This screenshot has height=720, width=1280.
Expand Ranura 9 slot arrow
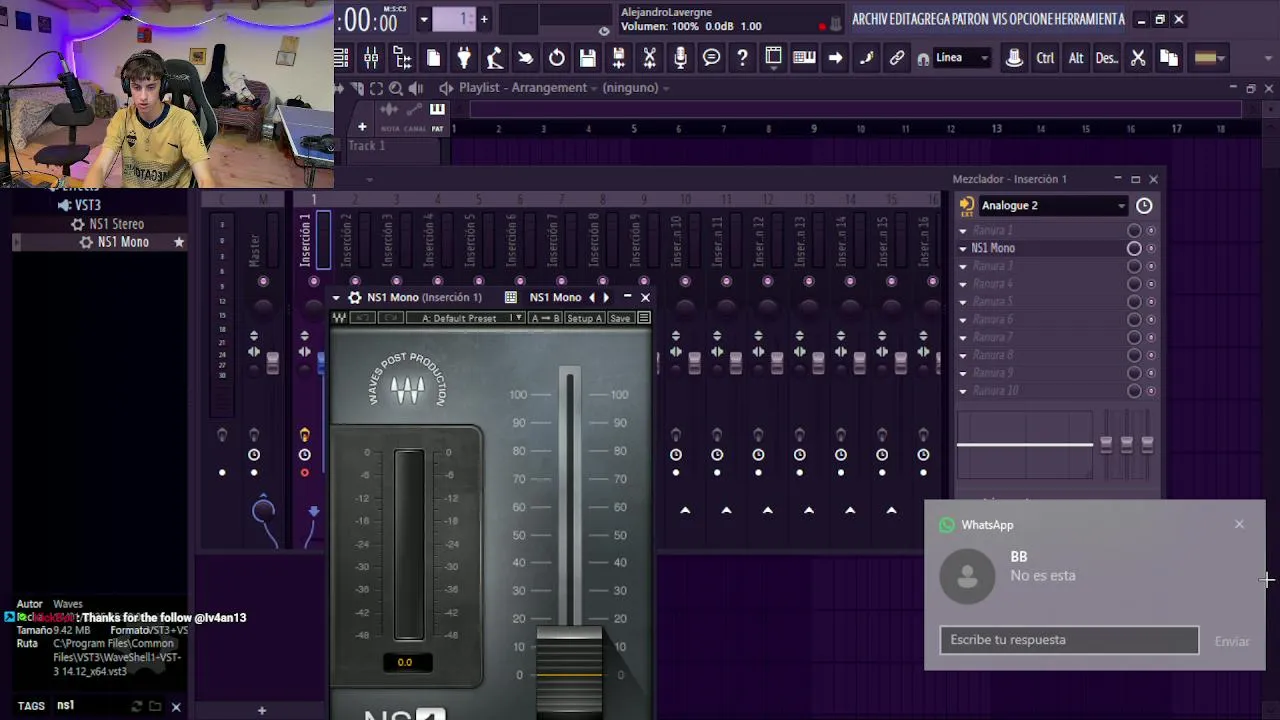[963, 373]
